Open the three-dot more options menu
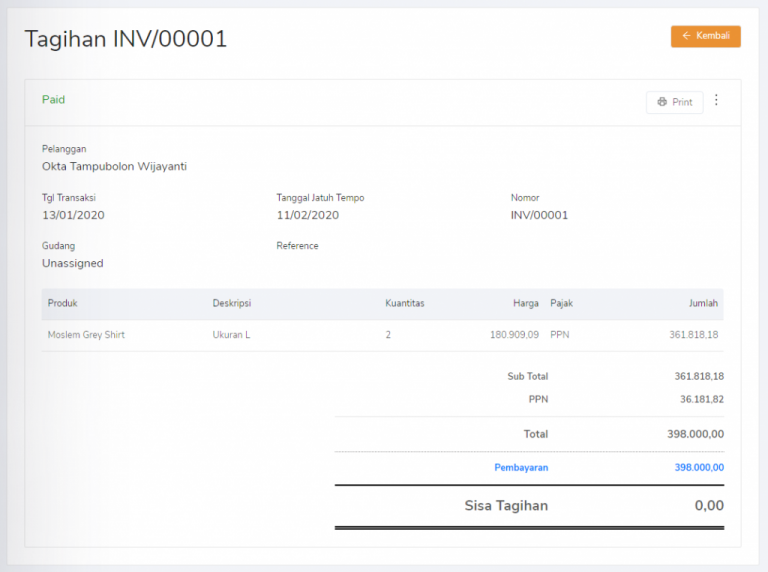Screen dimensions: 768x572 [x=716, y=100]
